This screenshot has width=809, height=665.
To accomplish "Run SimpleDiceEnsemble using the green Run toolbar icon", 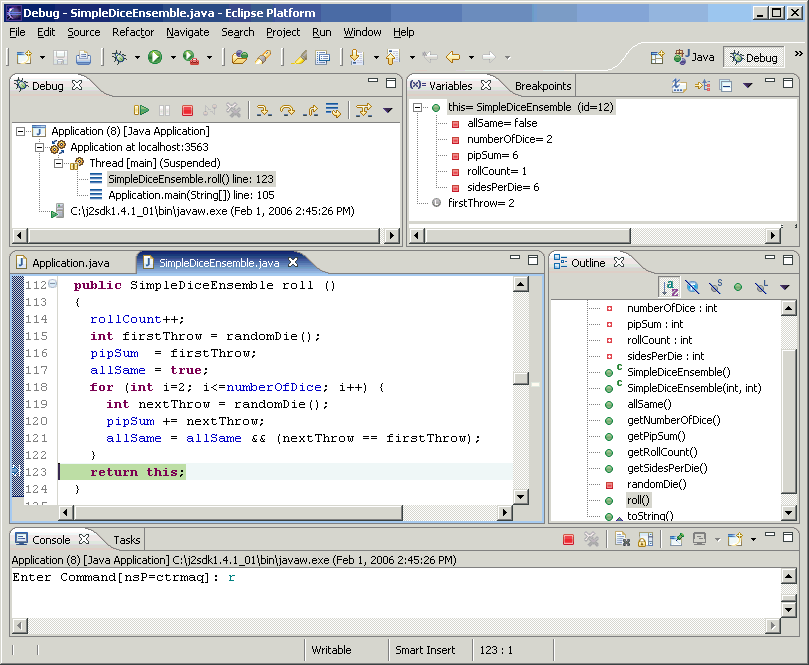I will coord(156,56).
